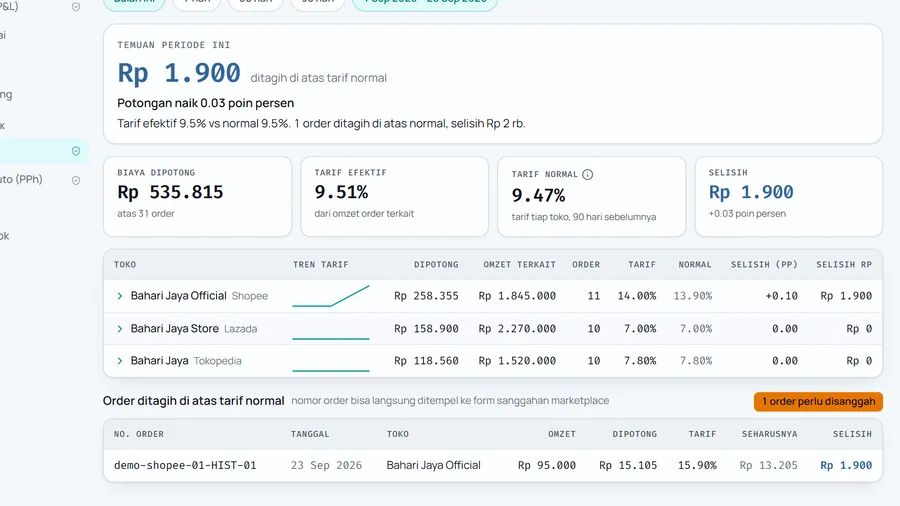Click the OMZET header in the order table
900x506 pixels.
click(x=562, y=434)
